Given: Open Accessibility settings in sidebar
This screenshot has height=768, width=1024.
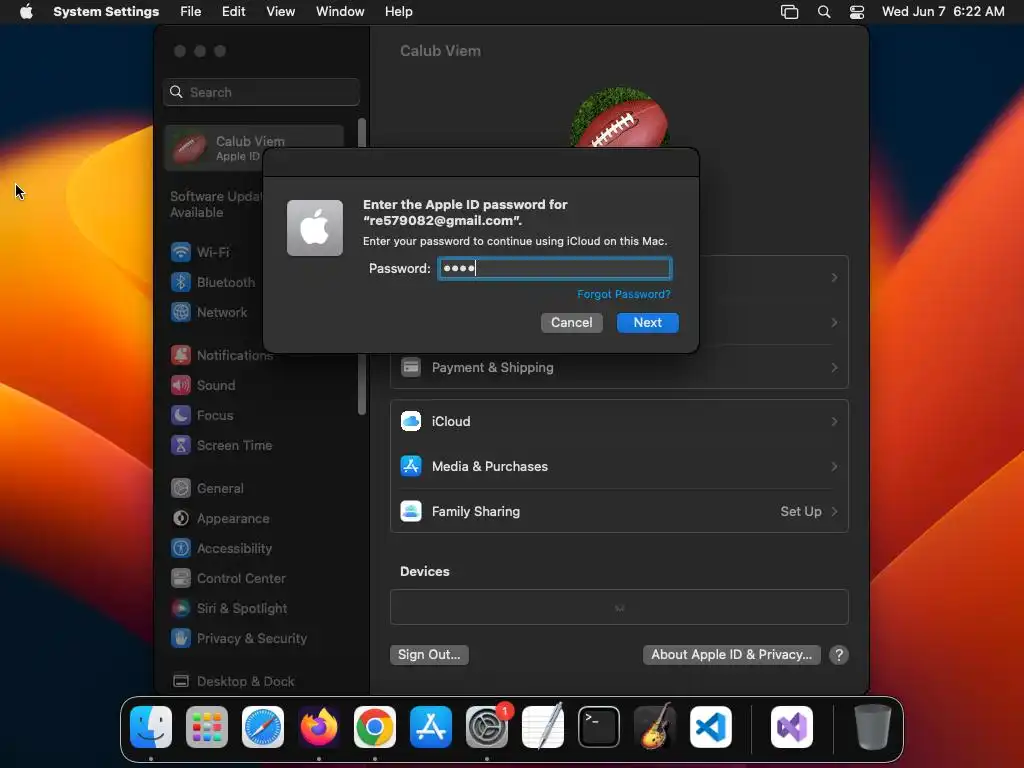Looking at the screenshot, I should [221, 549].
